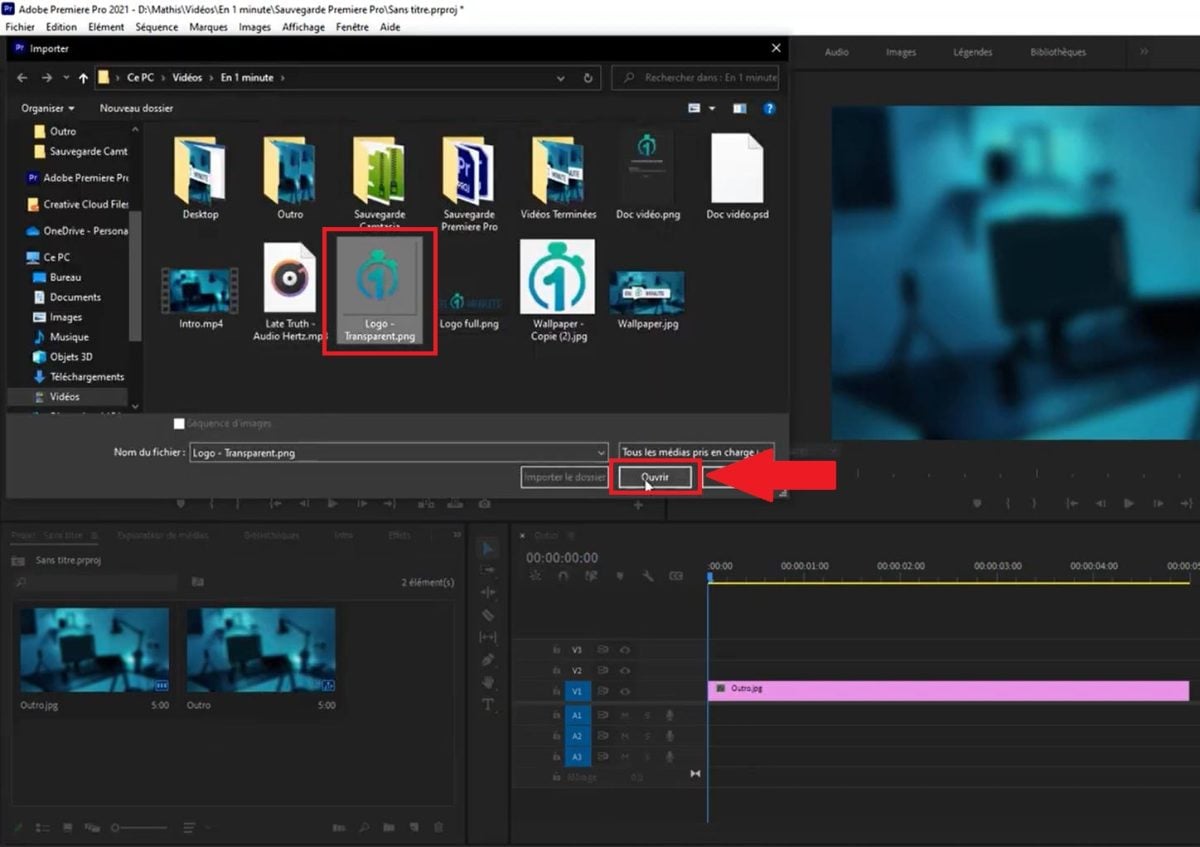This screenshot has width=1200, height=847.
Task: Toggle V3 track output eye
Action: click(624, 650)
